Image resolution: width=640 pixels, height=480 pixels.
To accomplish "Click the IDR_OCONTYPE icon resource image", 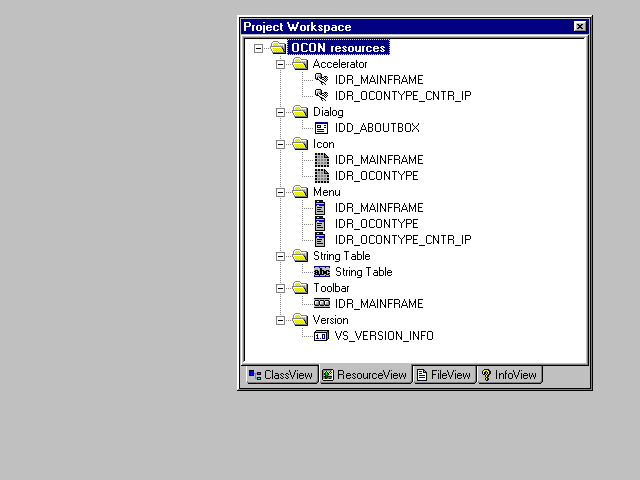I will tap(321, 176).
